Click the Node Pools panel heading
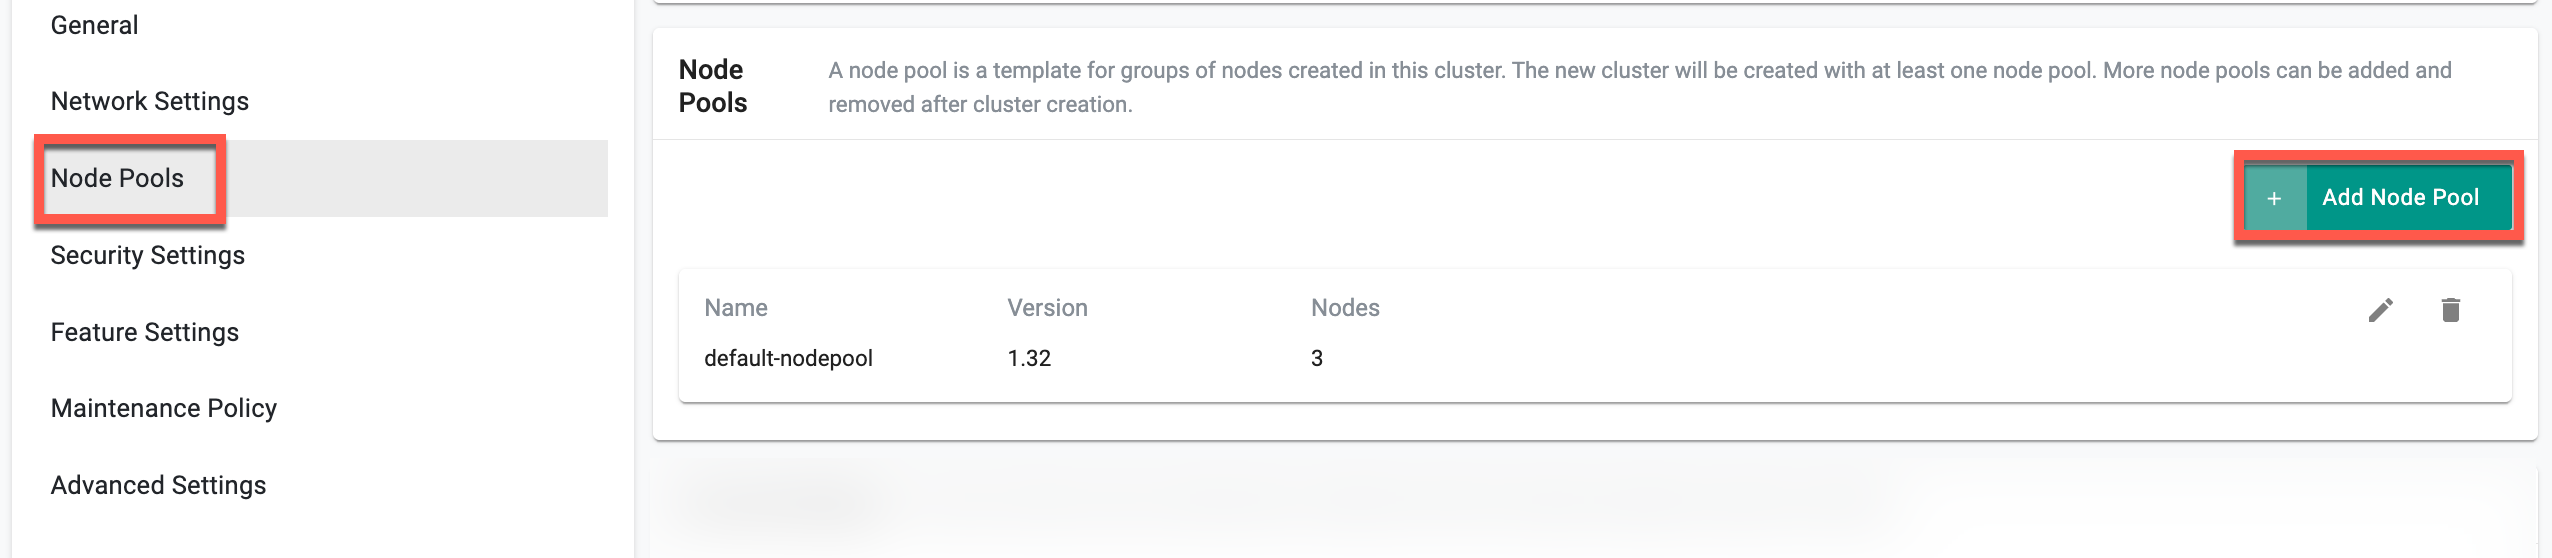 [x=713, y=86]
